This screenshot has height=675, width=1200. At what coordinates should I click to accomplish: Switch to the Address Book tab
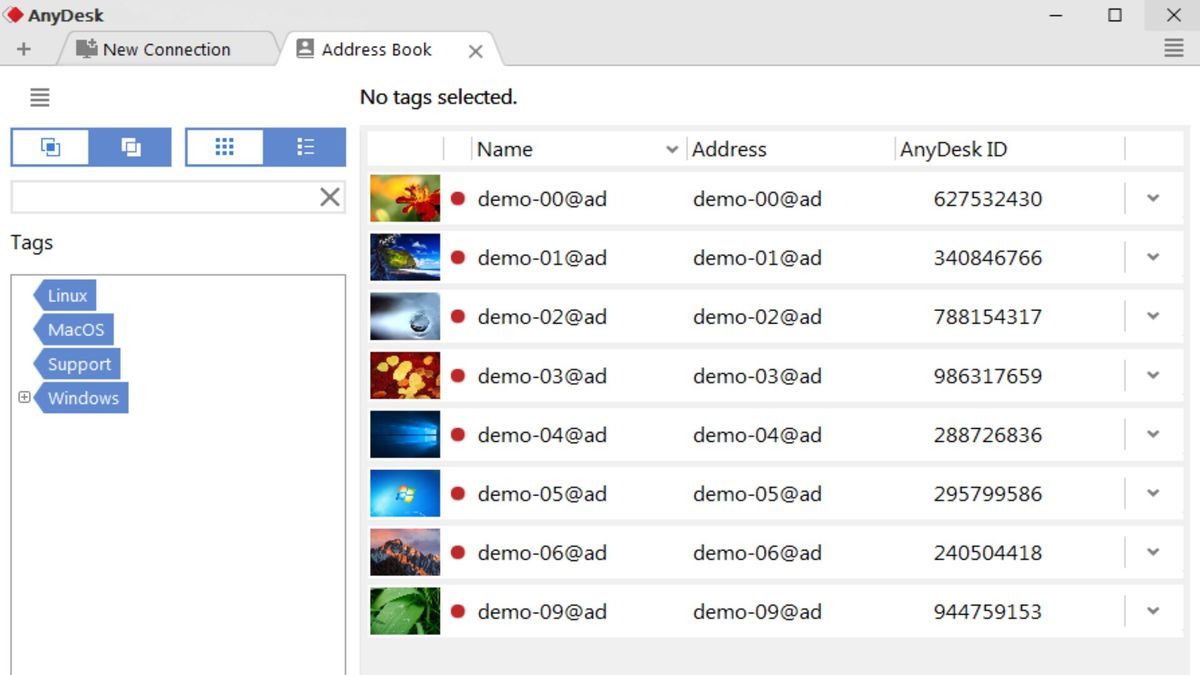click(x=375, y=48)
